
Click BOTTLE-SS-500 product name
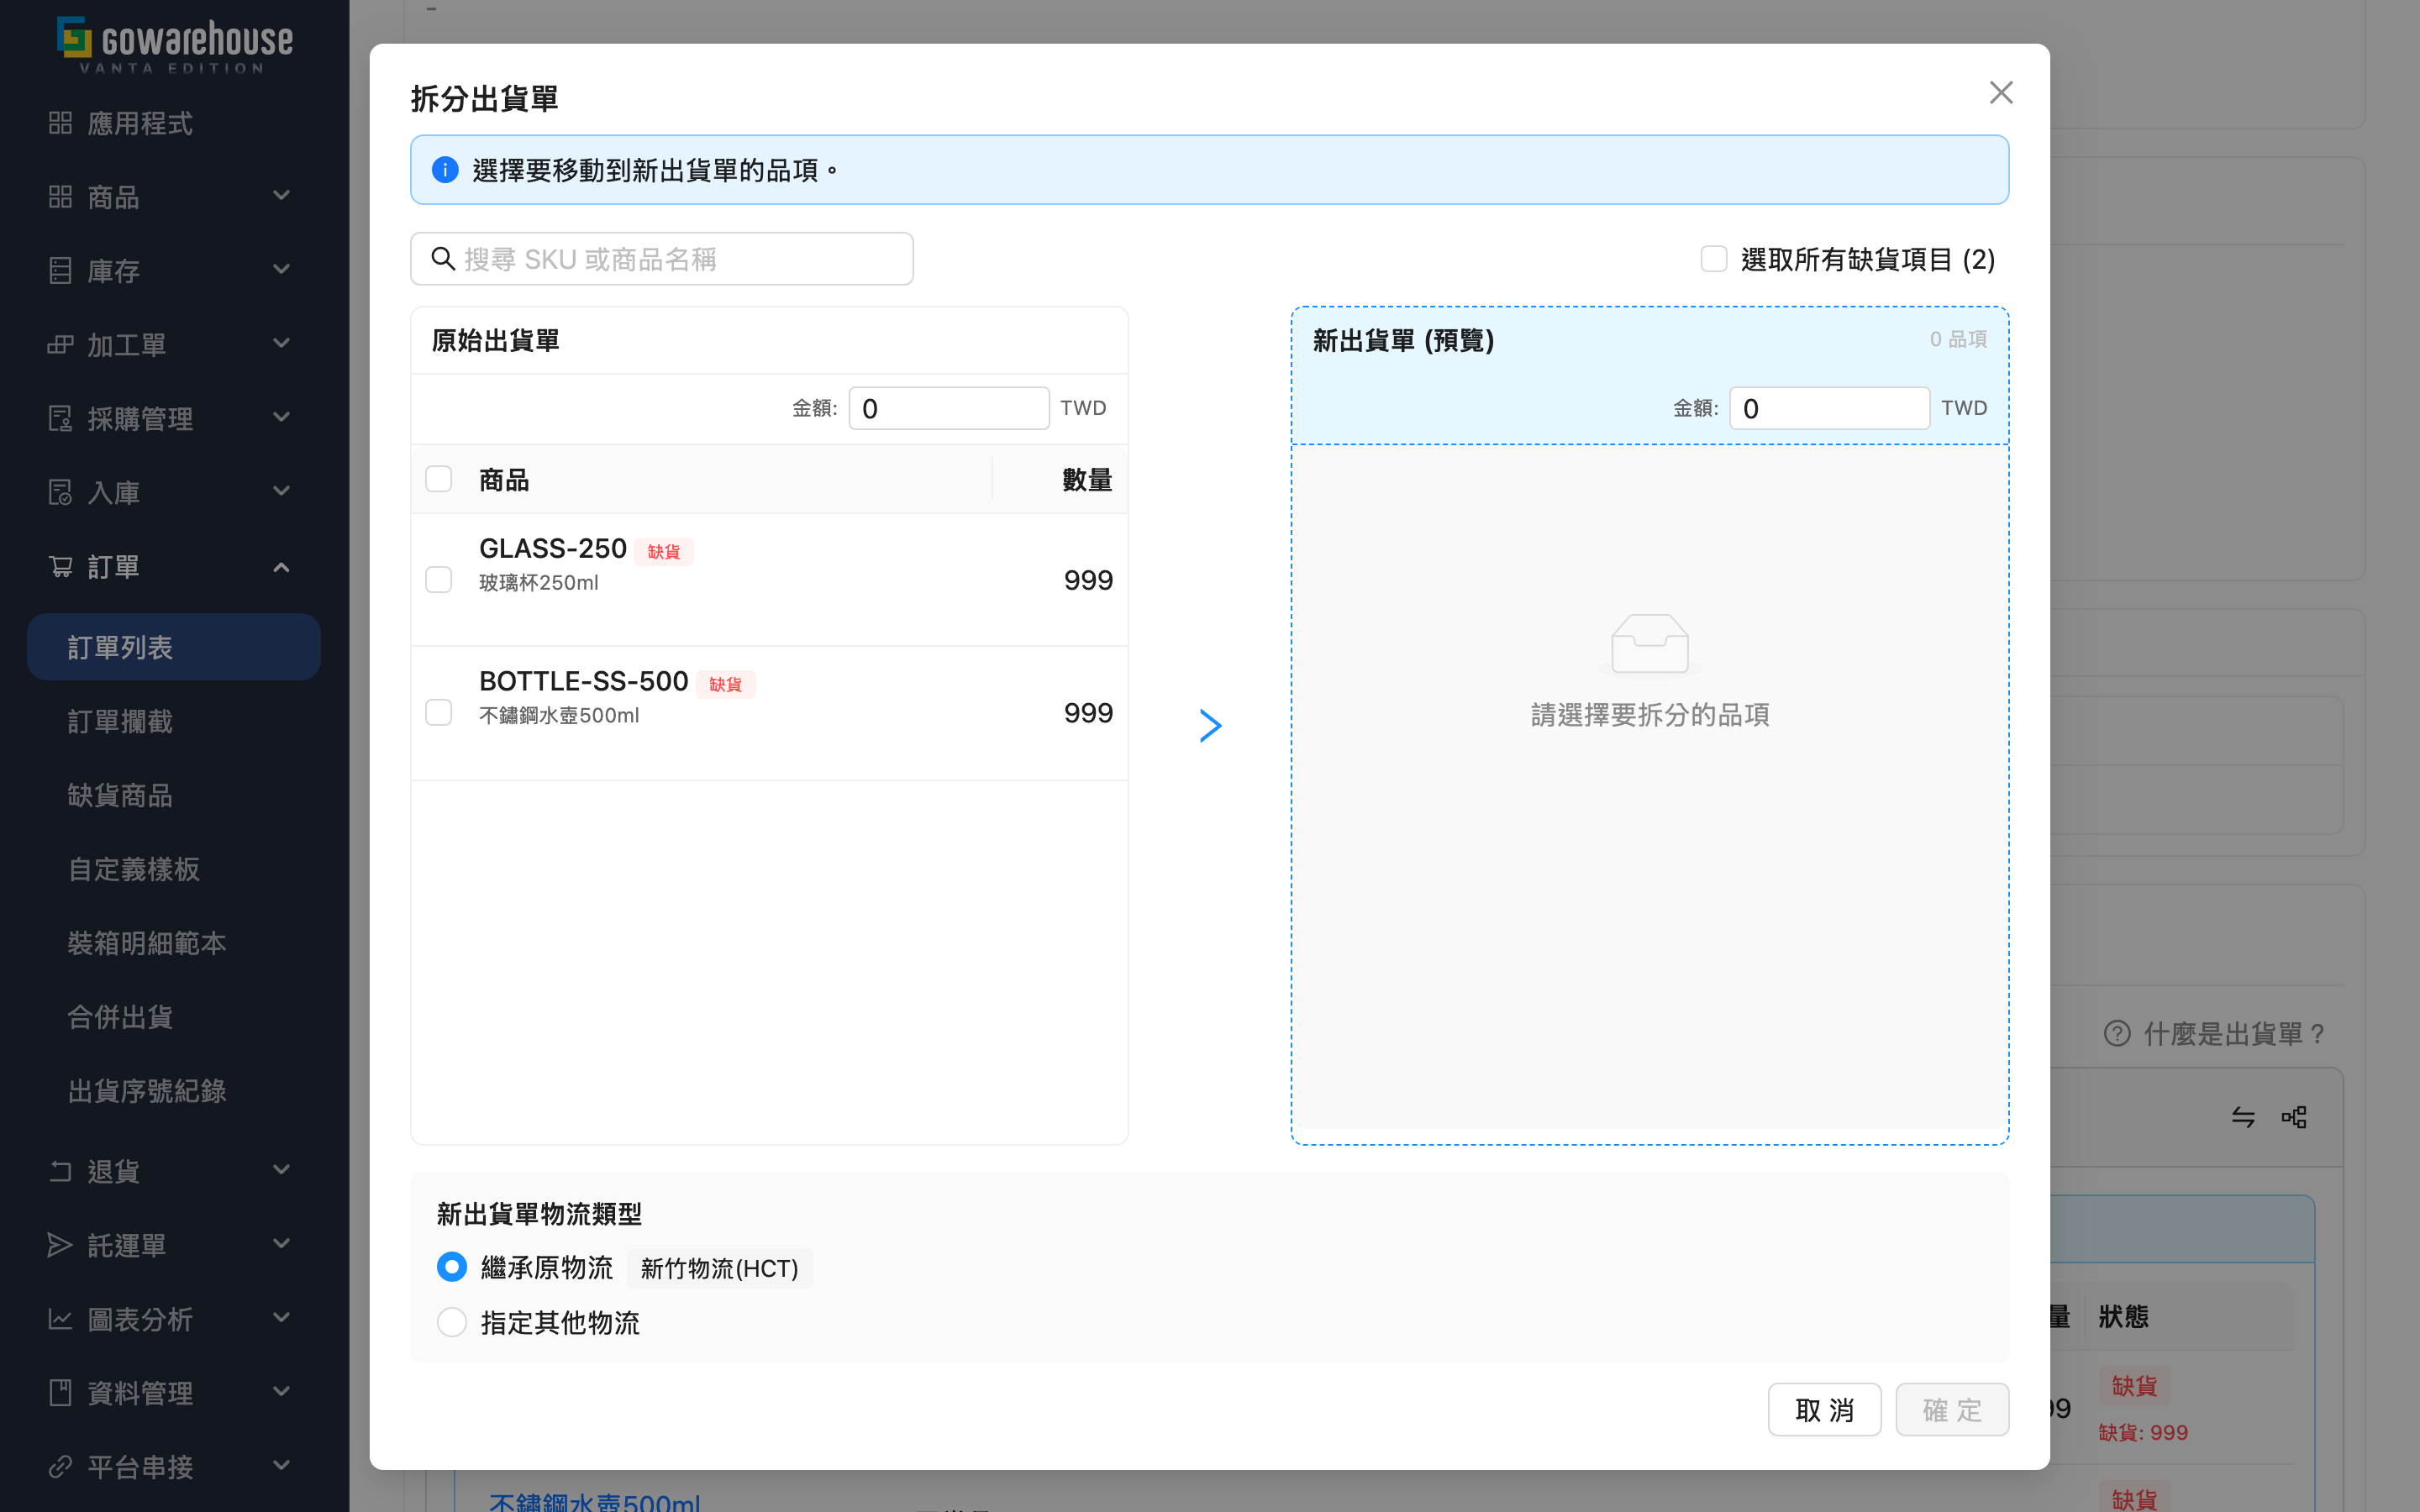pos(584,681)
